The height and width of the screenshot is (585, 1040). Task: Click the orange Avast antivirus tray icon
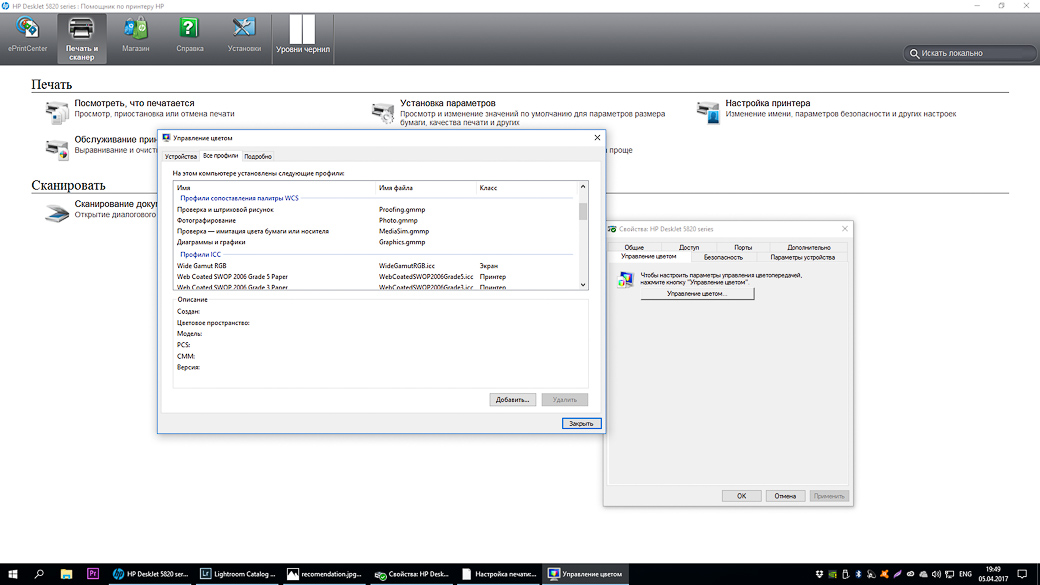coord(884,574)
